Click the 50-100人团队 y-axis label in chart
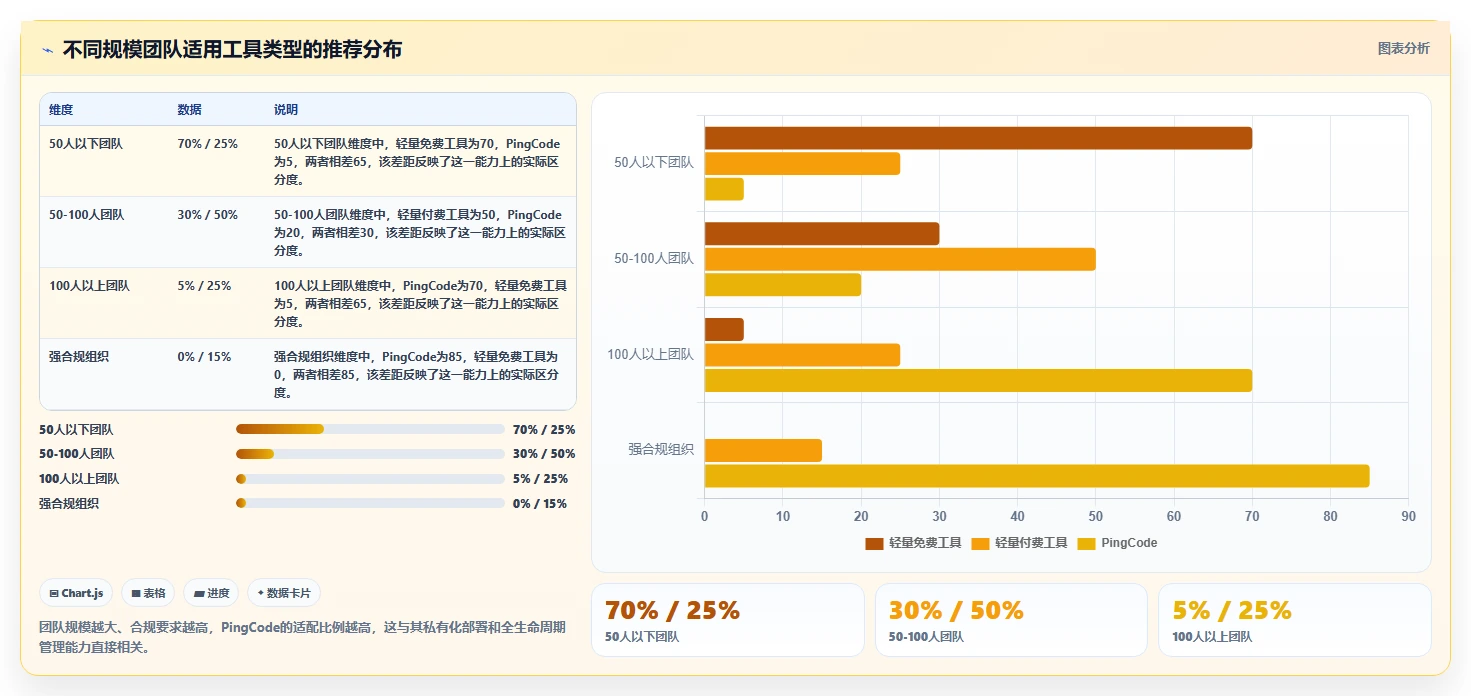The height and width of the screenshot is (696, 1471). pyautogui.click(x=654, y=258)
